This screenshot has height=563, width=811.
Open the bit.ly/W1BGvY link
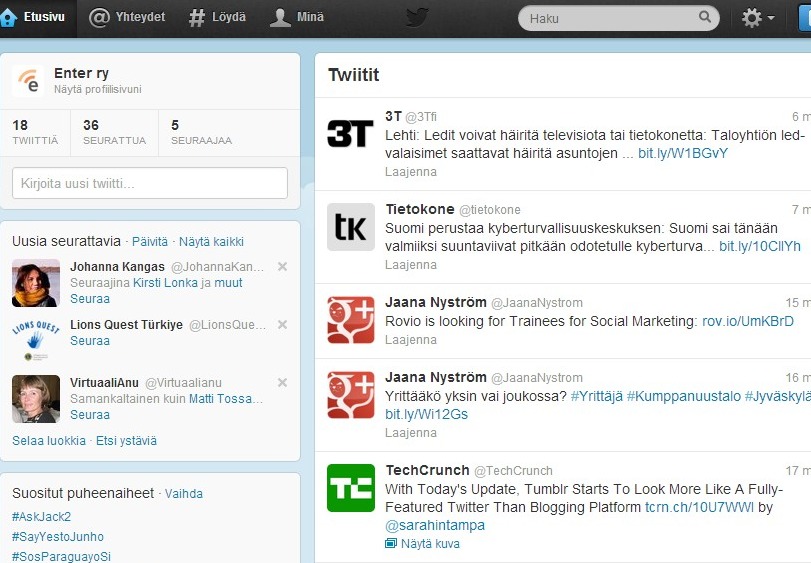pyautogui.click(x=683, y=153)
